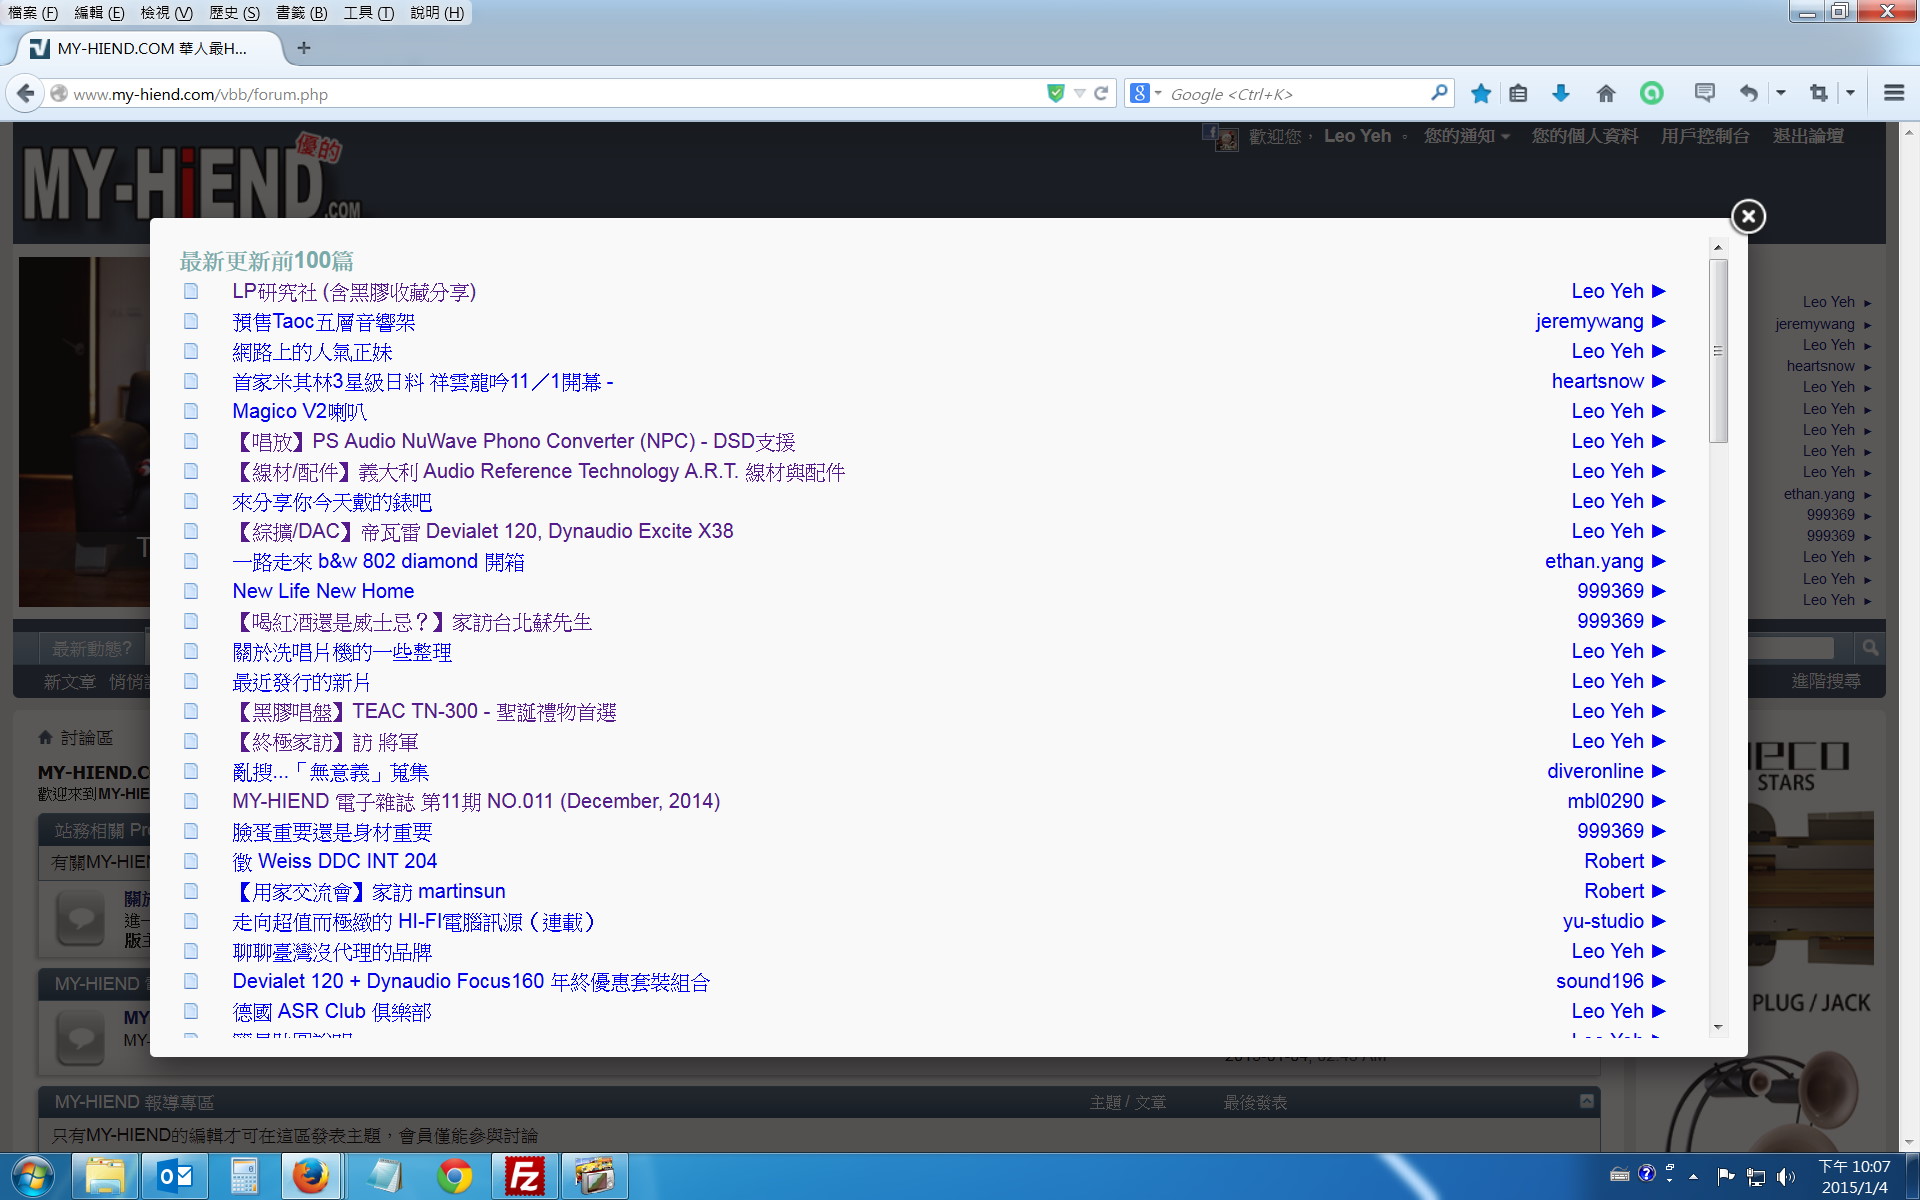The width and height of the screenshot is (1920, 1200).
Task: Click document icon beside LP研究社 row
Action: click(191, 291)
